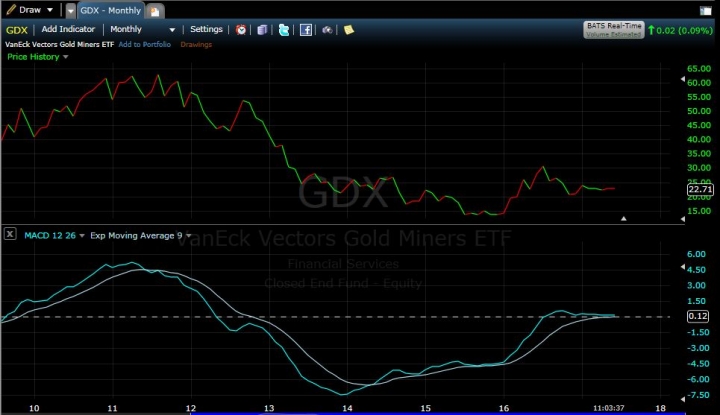Click the white triangle time-axis marker
720x415 pixels.
624,219
